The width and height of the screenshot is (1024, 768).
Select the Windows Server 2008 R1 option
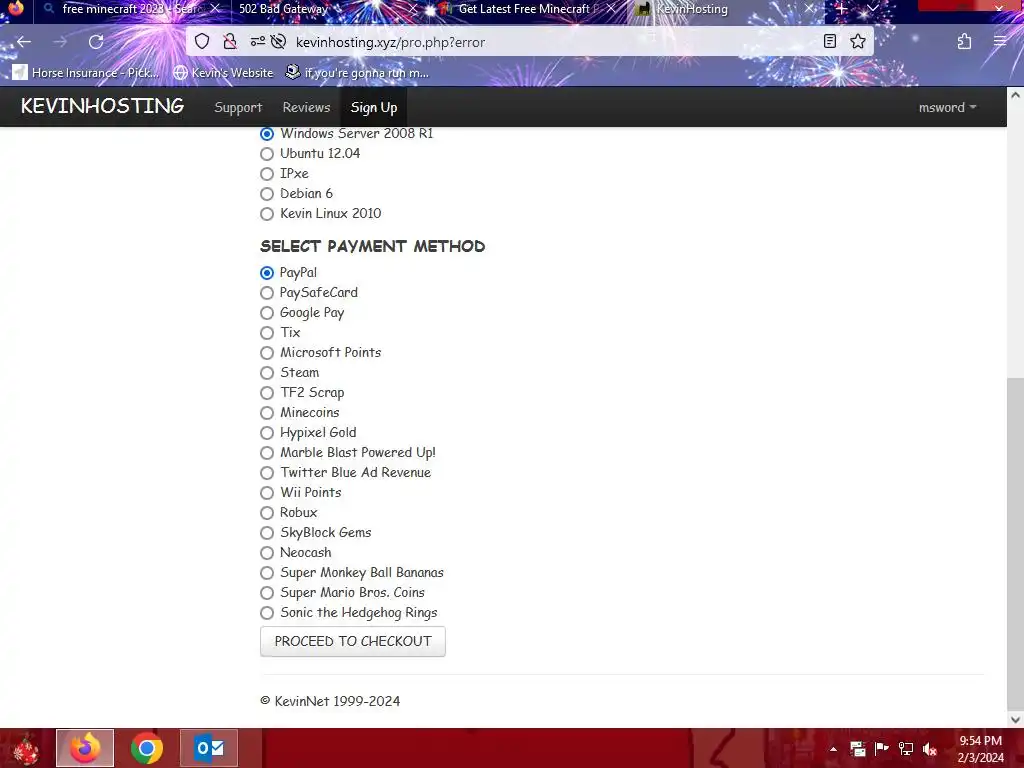point(266,134)
